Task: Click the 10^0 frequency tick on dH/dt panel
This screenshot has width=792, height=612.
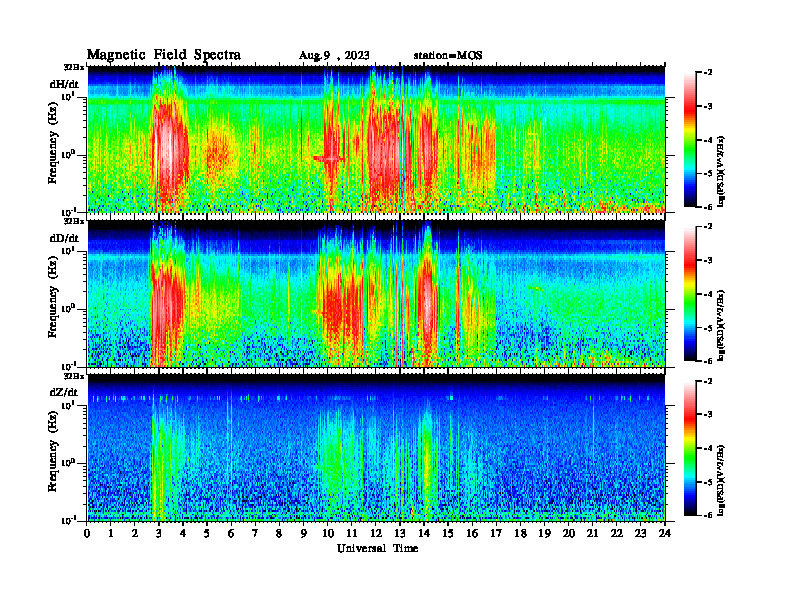Action: pos(68,155)
